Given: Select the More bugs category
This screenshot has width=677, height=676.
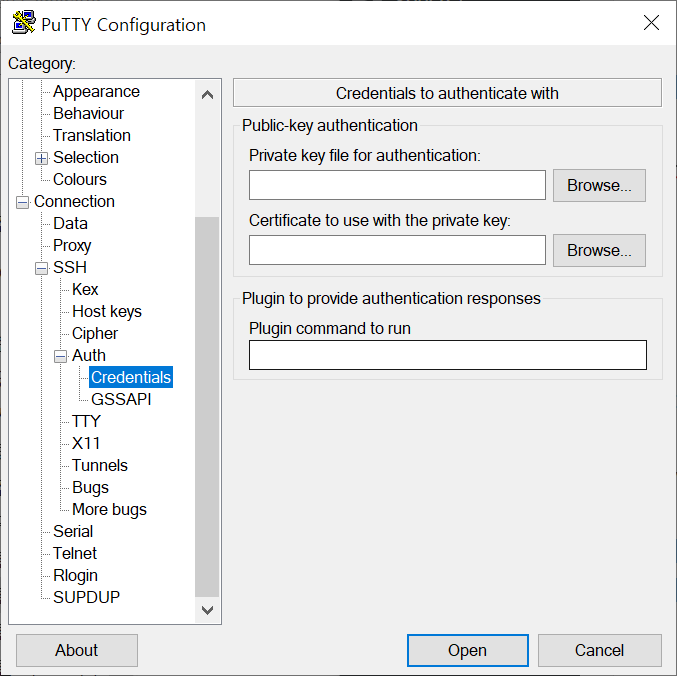Looking at the screenshot, I should pyautogui.click(x=109, y=510).
